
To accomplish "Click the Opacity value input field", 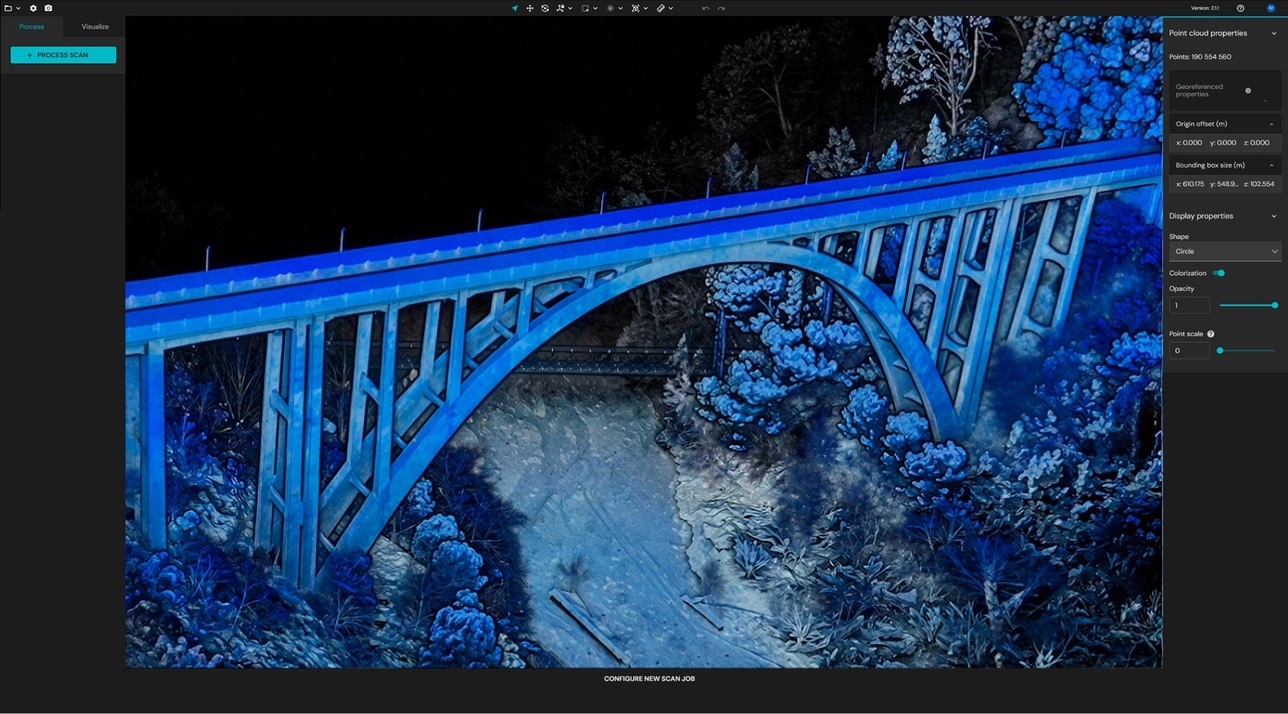I will click(1189, 305).
